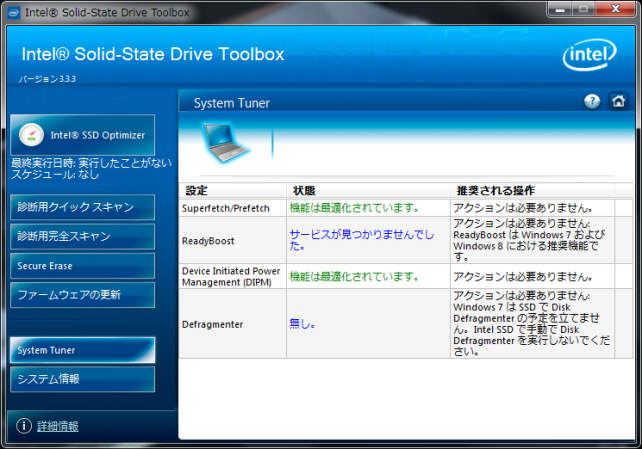The image size is (642, 449).
Task: Click the 状態 column header
Action: 368,190
